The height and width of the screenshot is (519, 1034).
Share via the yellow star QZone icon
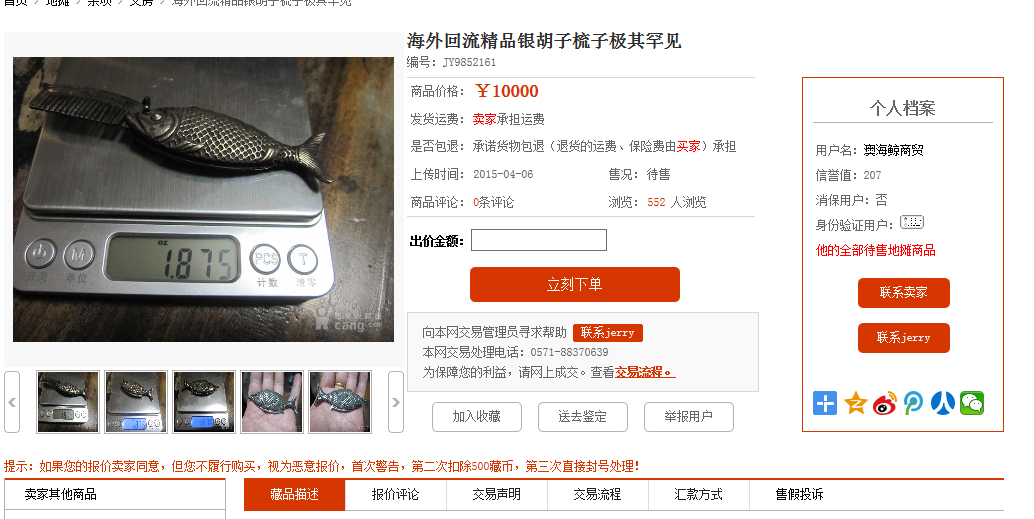(x=855, y=403)
